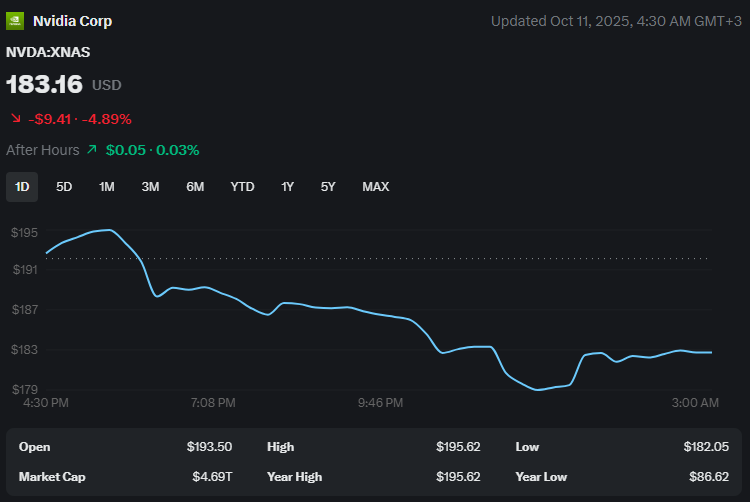
Task: Open the Nvidia Corp title link
Action: 73,21
